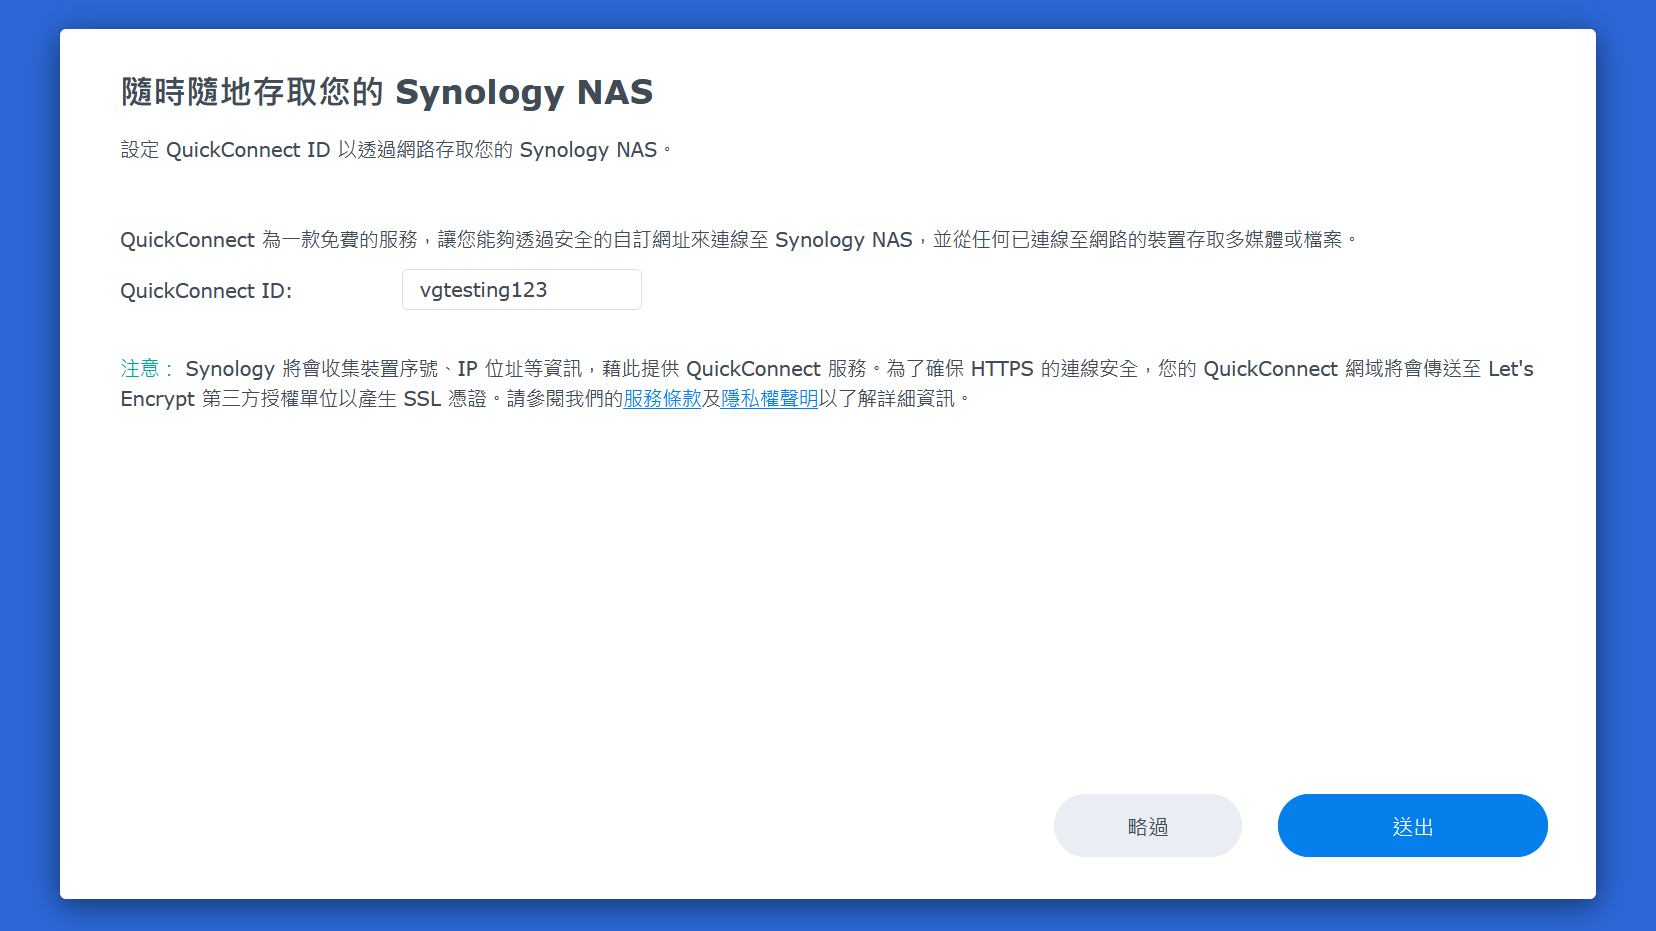Submit with the 送出 button
Screen dimensions: 1656x931
[x=1412, y=826]
